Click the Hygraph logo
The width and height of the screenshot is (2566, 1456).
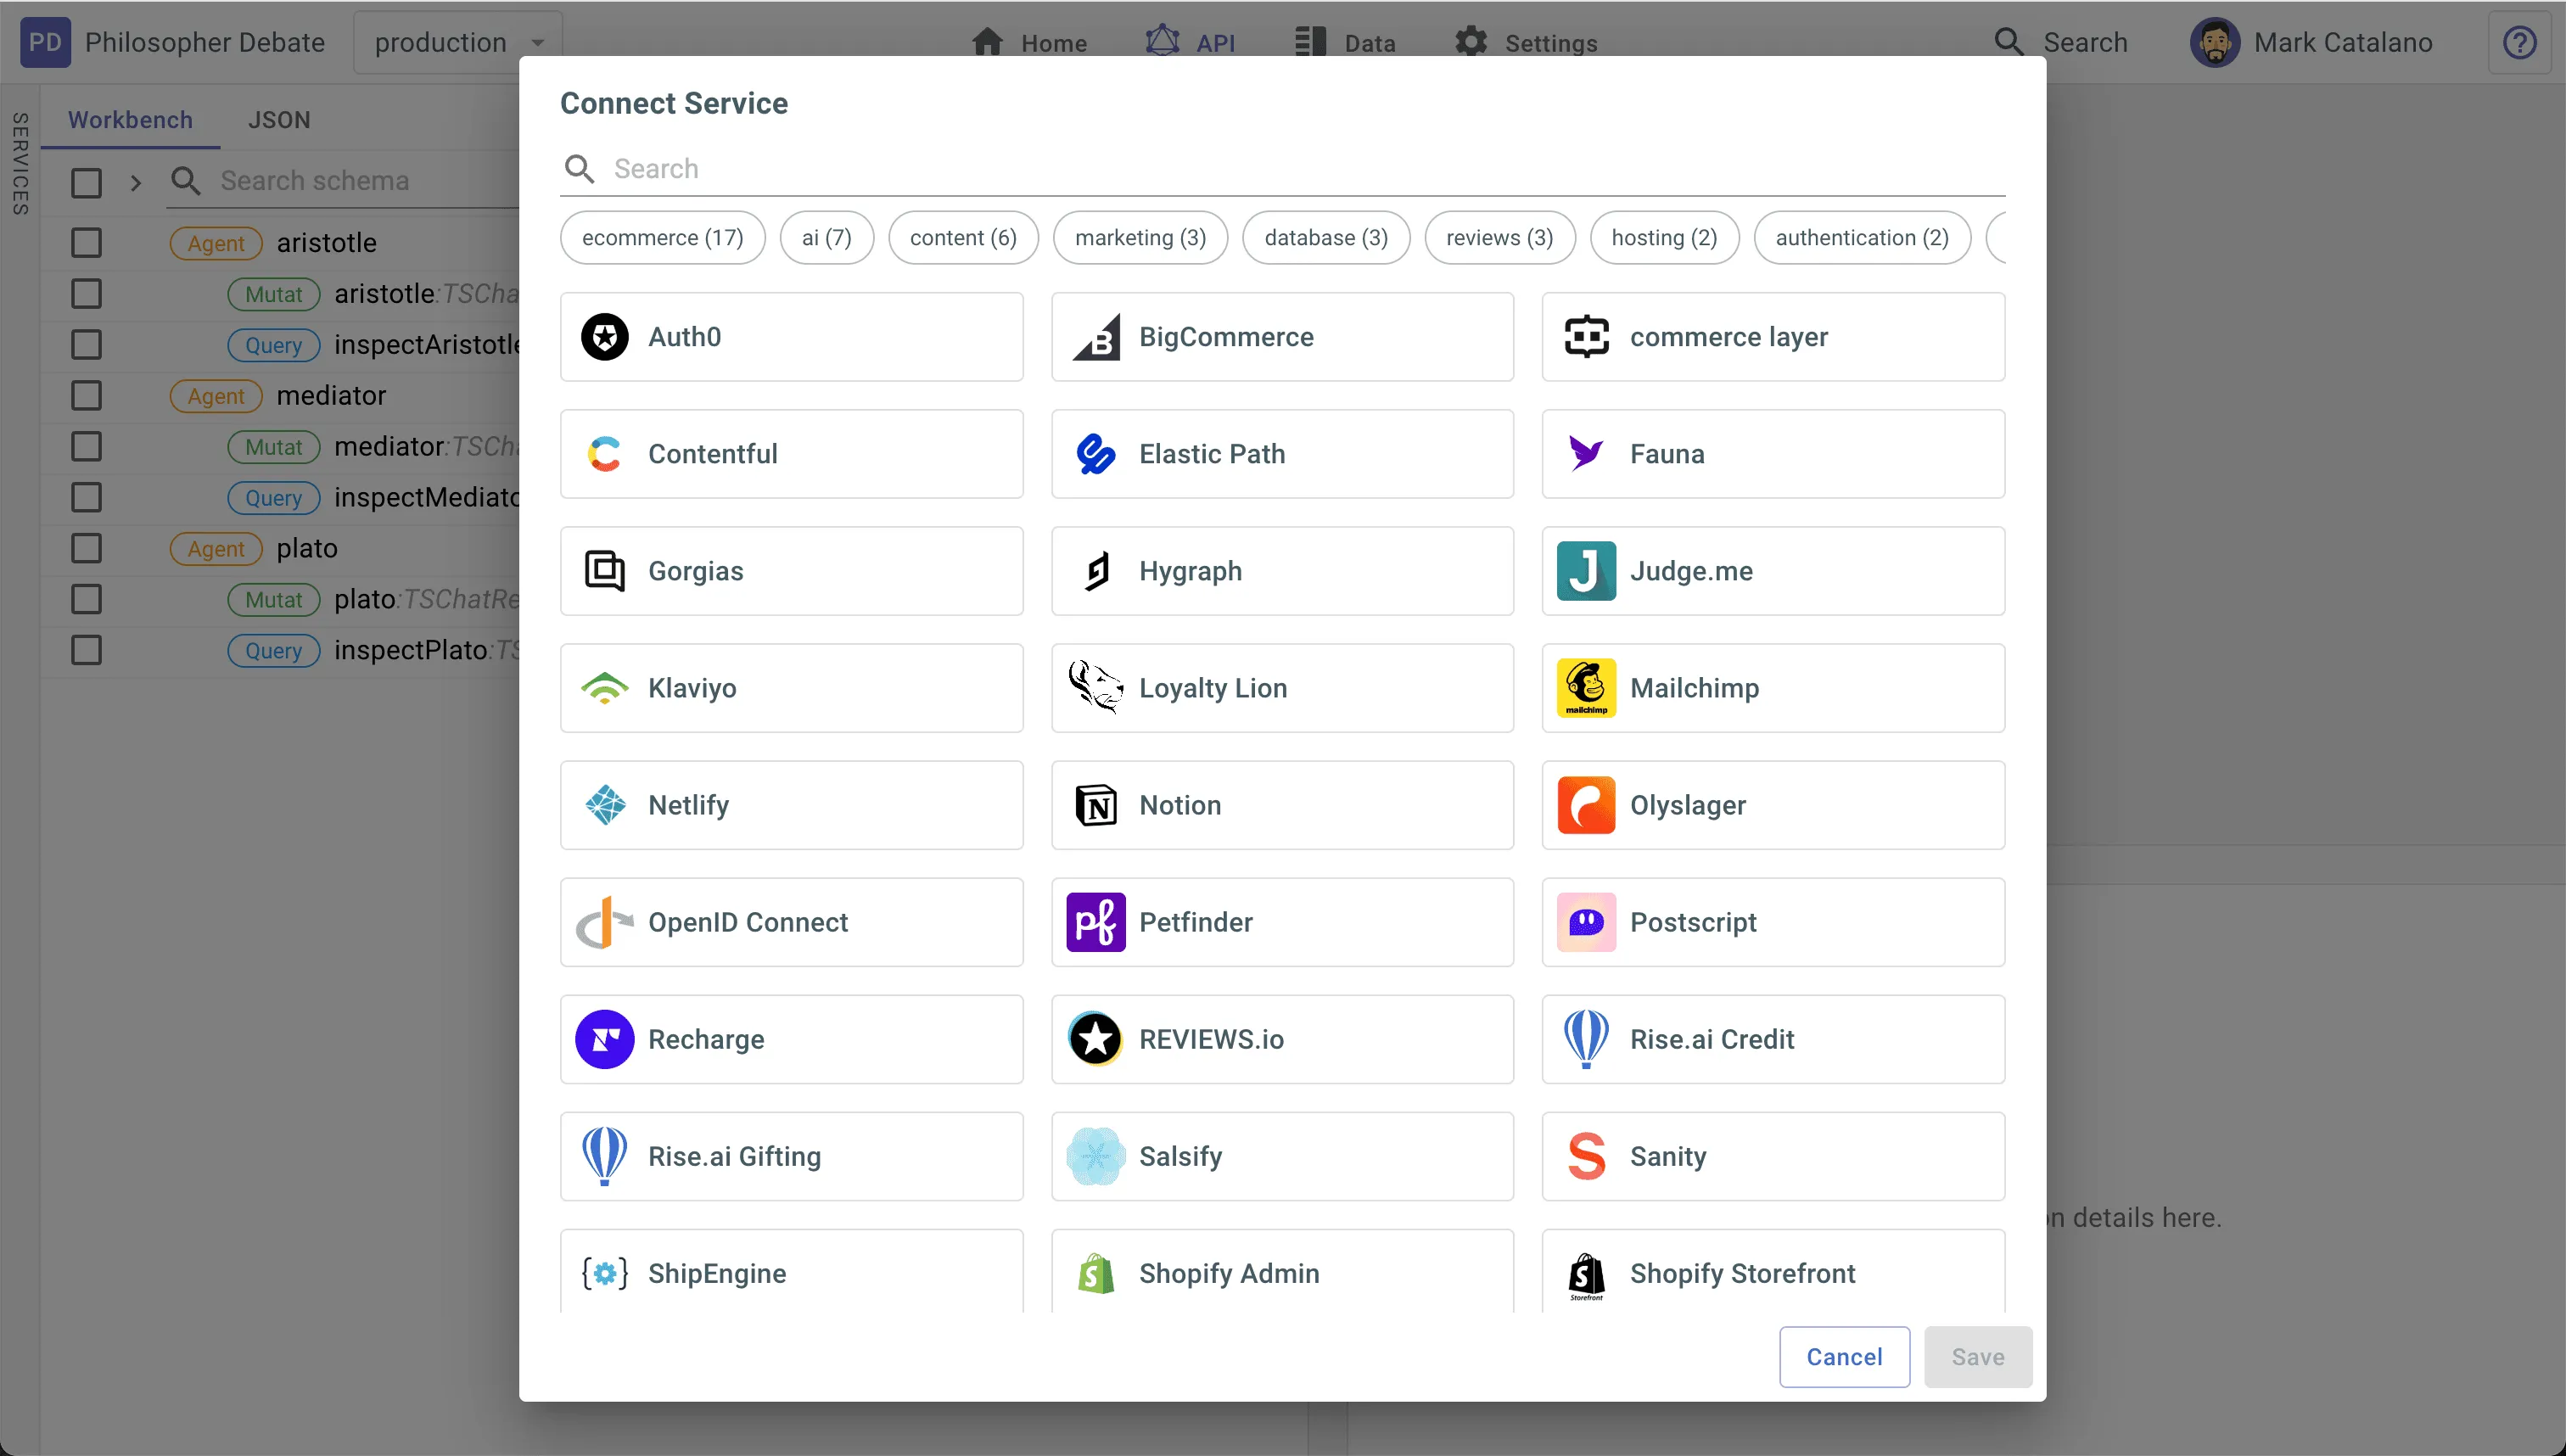[x=1096, y=571]
